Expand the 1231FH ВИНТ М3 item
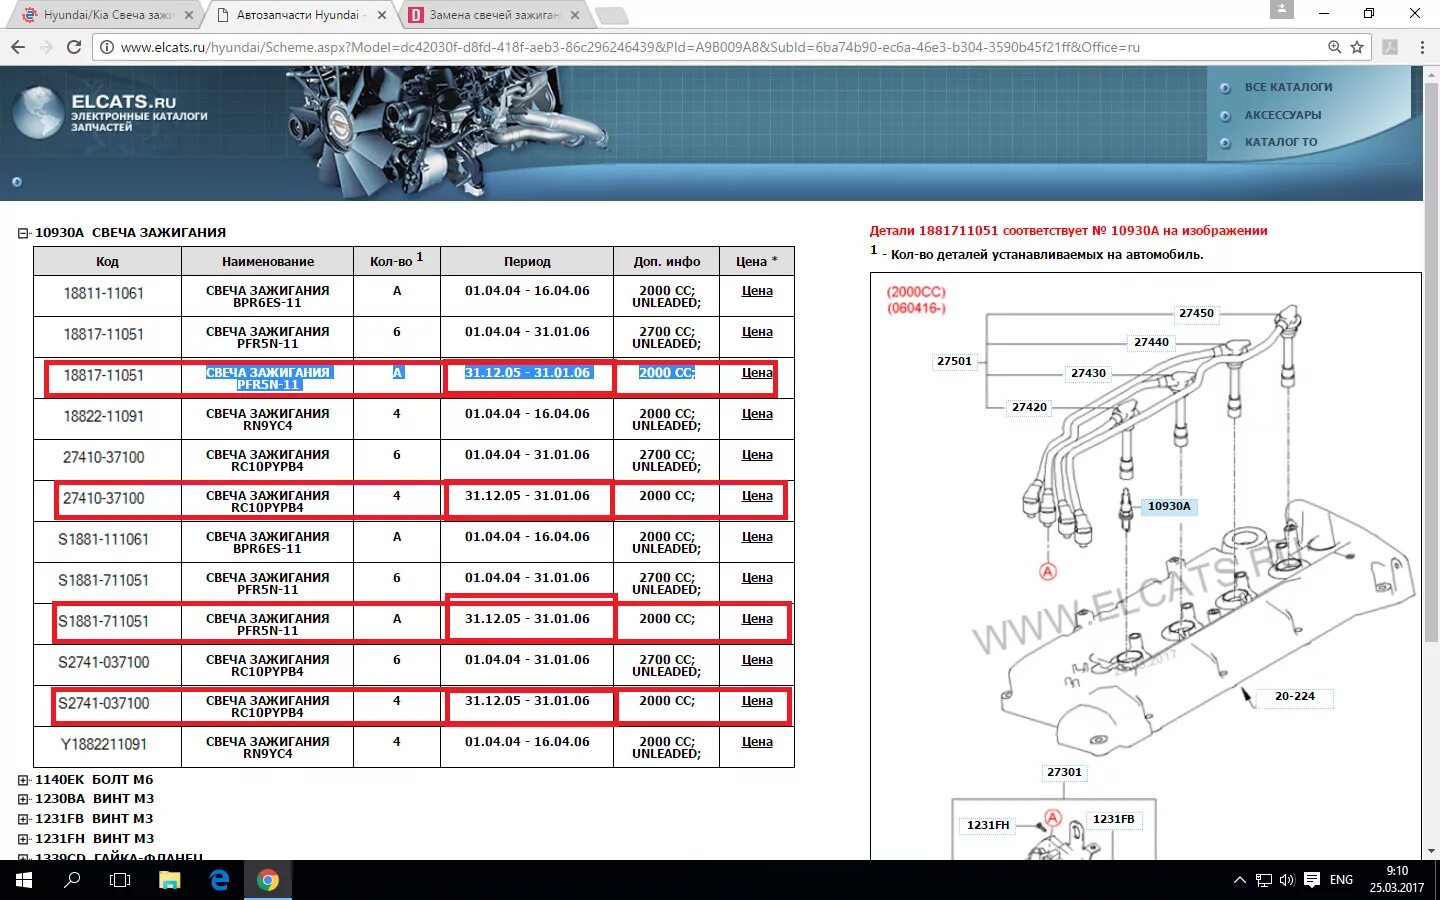The image size is (1440, 900). [23, 839]
